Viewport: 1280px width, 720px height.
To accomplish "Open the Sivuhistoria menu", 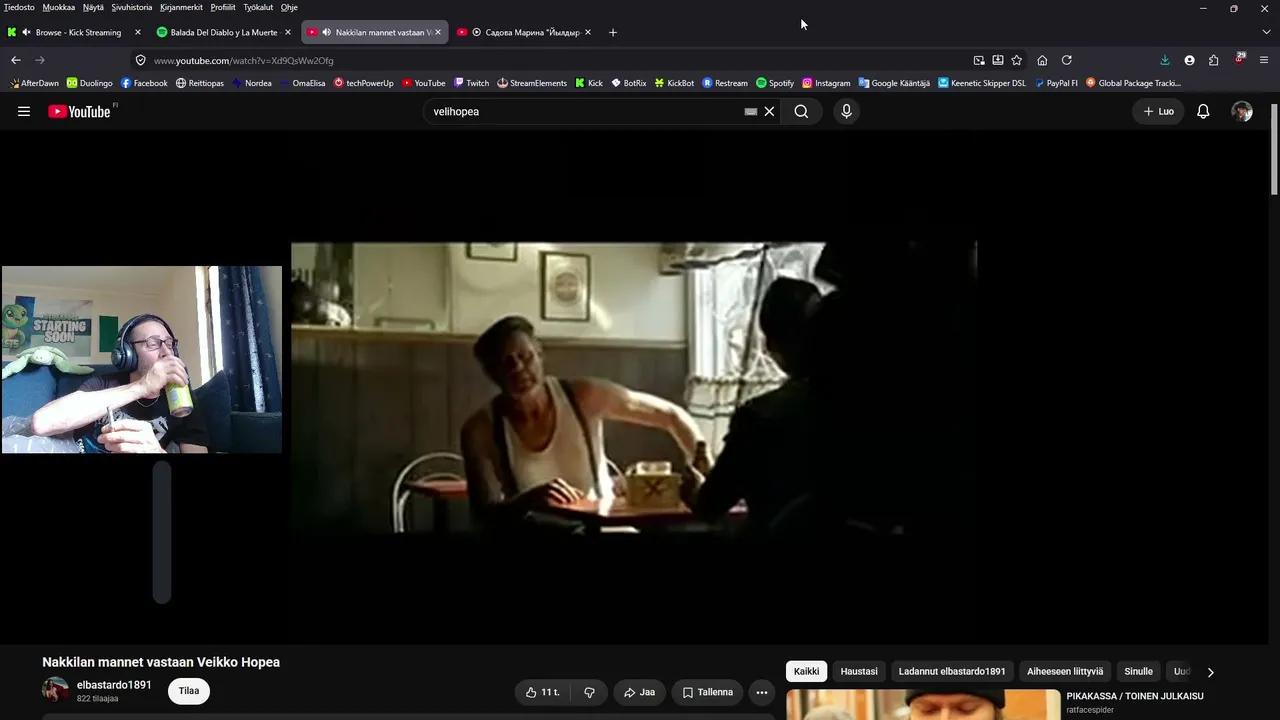I will (132, 7).
